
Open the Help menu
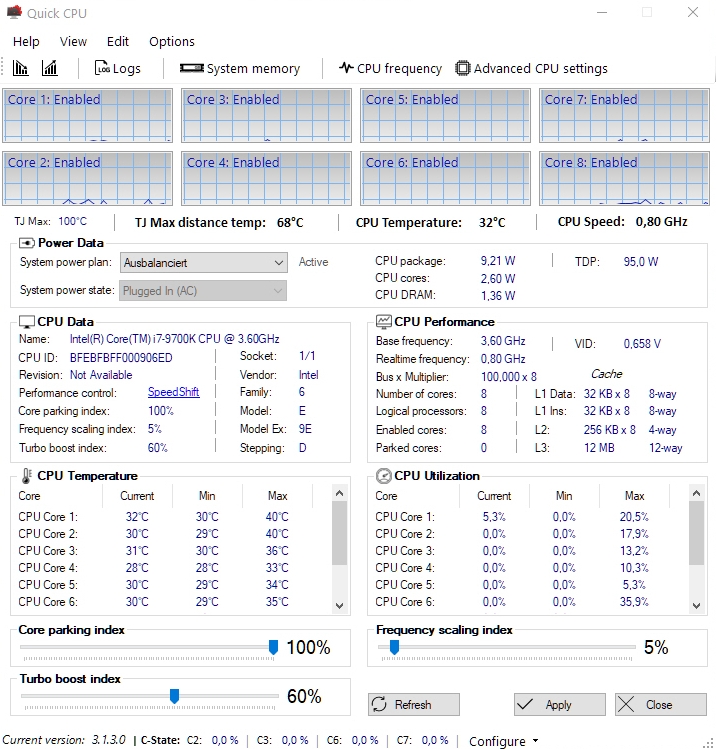tap(26, 41)
